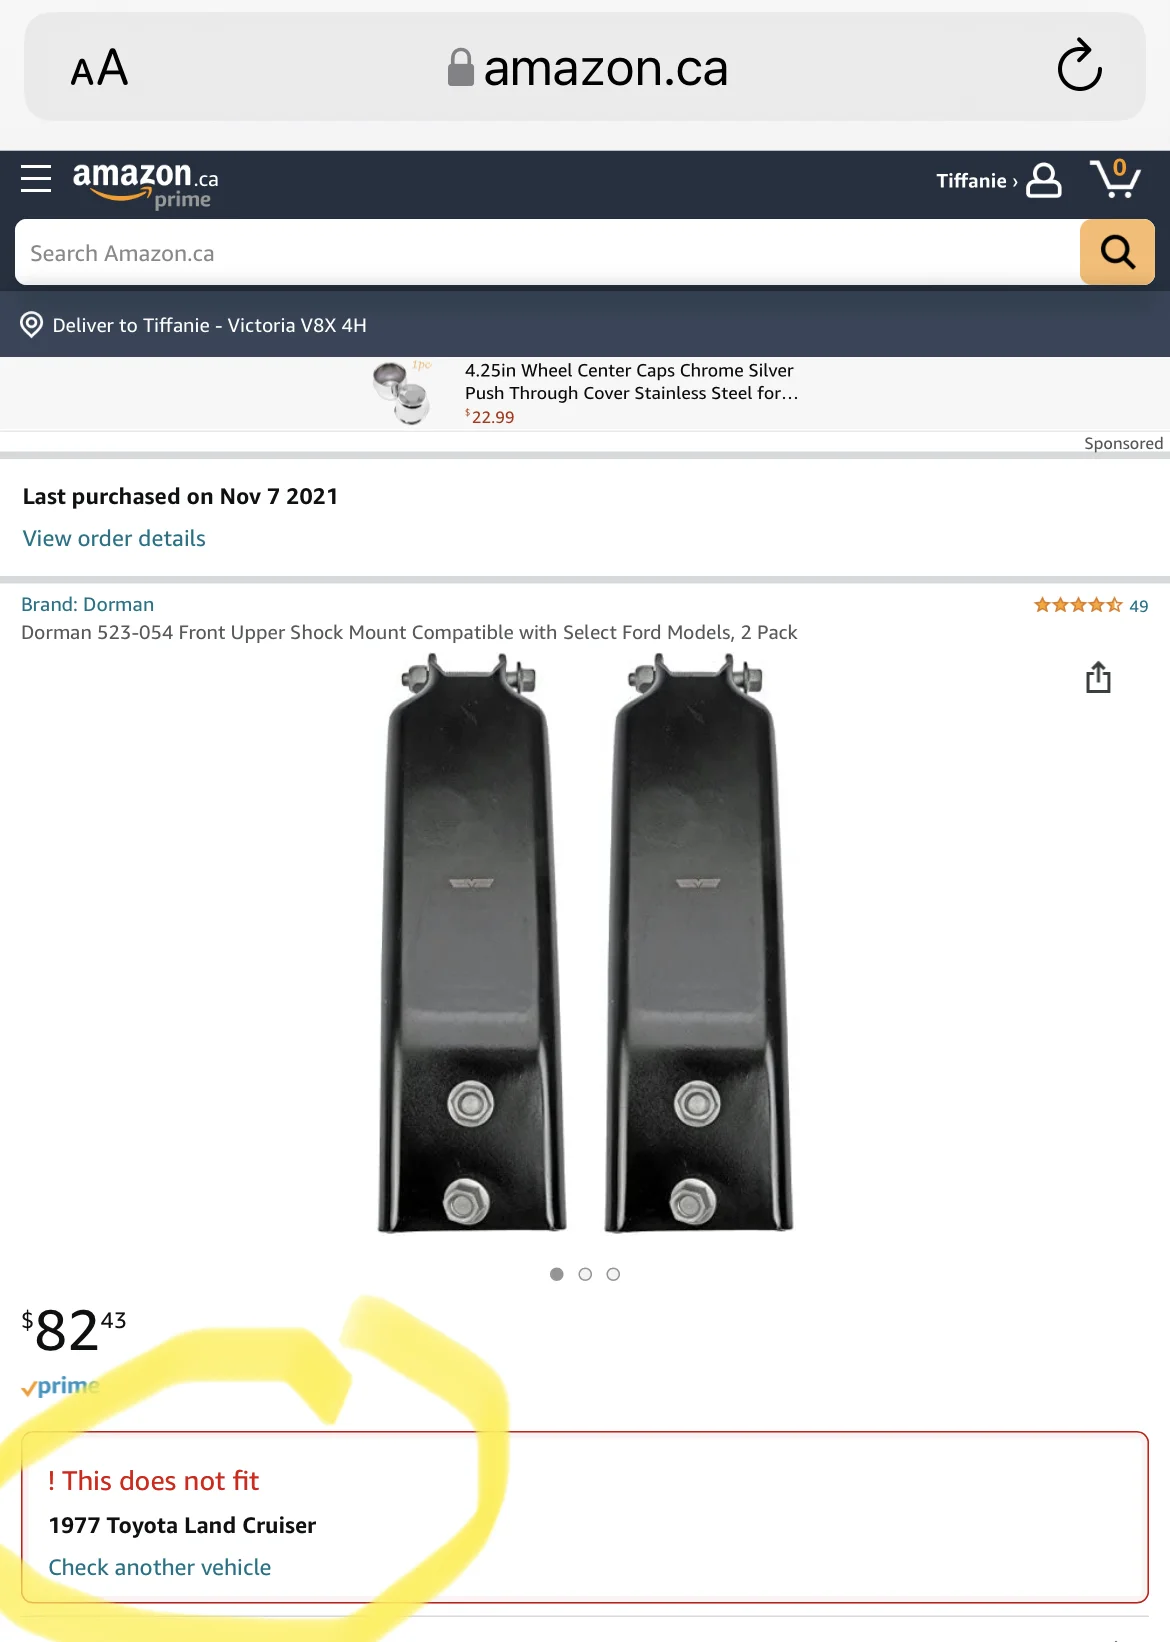Viewport: 1170px width, 1642px height.
Task: Select the first image carousel dot
Action: point(557,1274)
